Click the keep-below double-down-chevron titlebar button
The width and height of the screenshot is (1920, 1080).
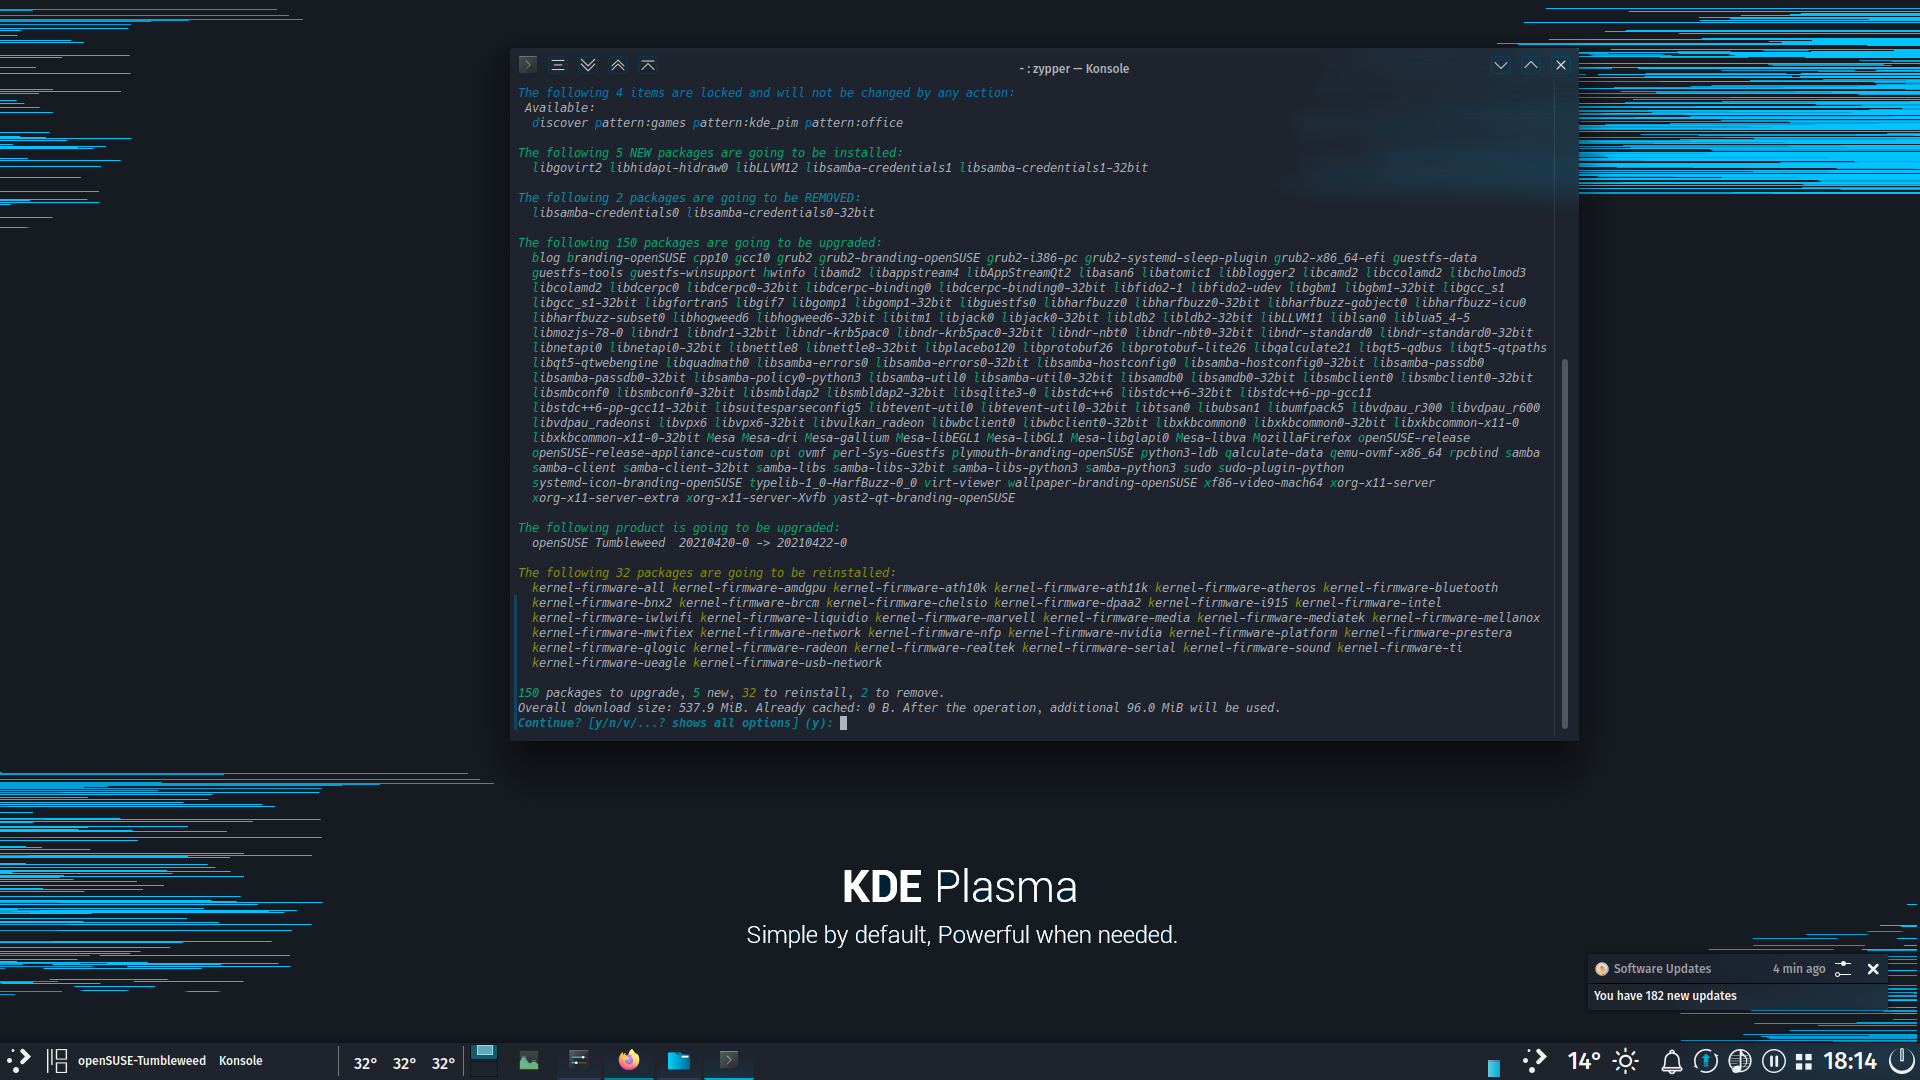click(x=588, y=65)
